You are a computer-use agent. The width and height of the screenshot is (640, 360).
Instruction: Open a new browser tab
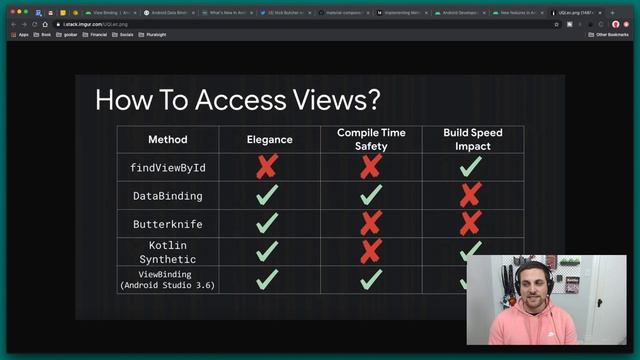click(612, 13)
